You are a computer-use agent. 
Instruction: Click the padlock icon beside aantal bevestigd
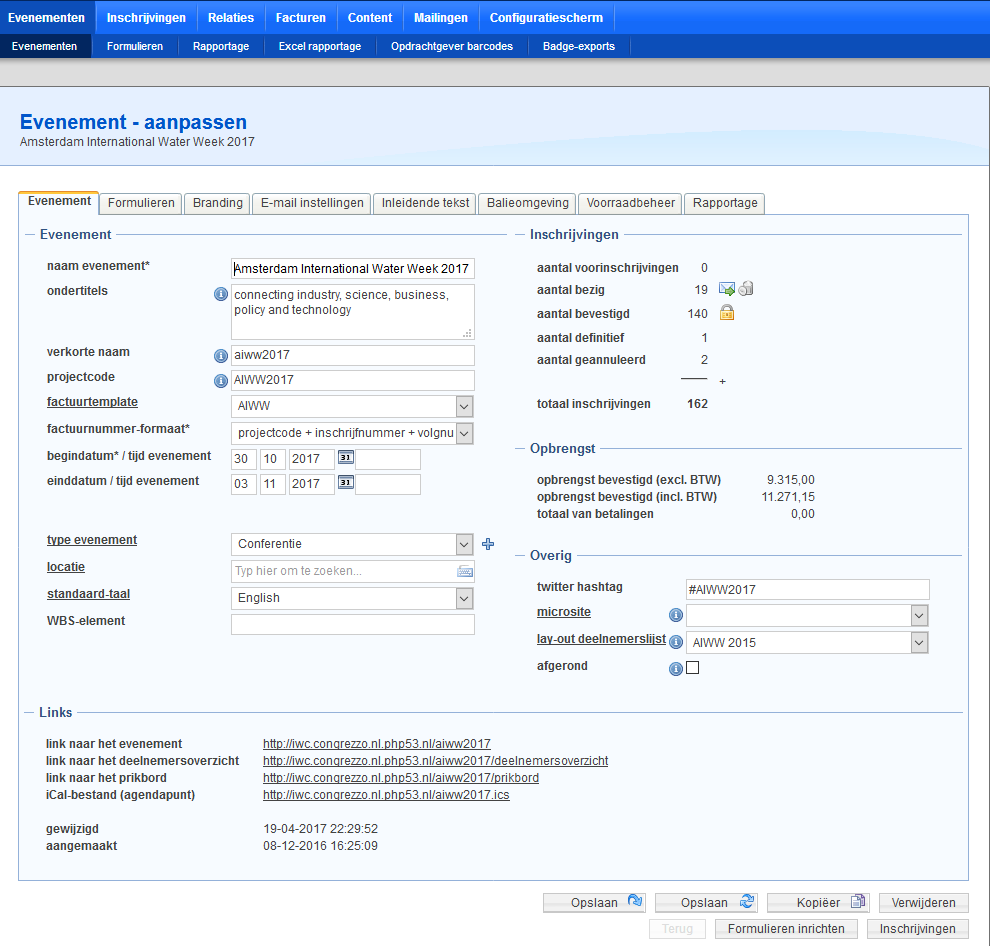(x=727, y=313)
